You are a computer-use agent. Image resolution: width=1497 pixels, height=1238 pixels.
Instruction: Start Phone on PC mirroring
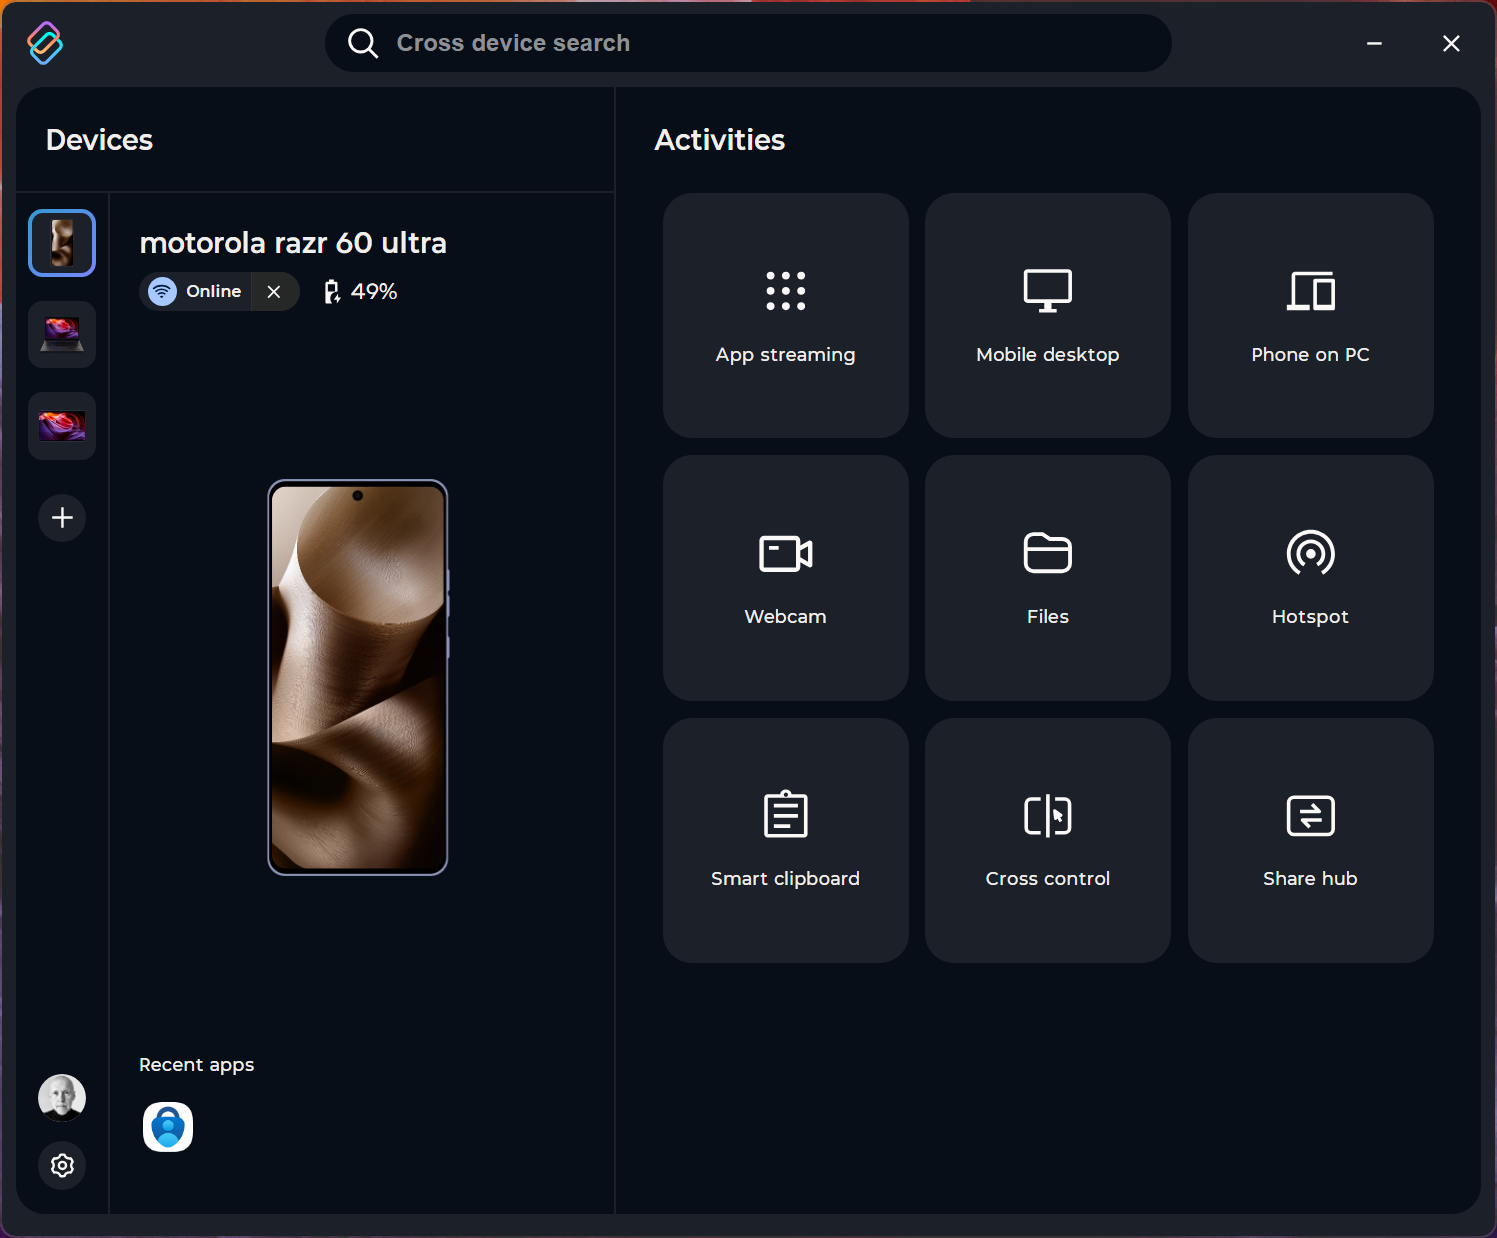tap(1310, 315)
